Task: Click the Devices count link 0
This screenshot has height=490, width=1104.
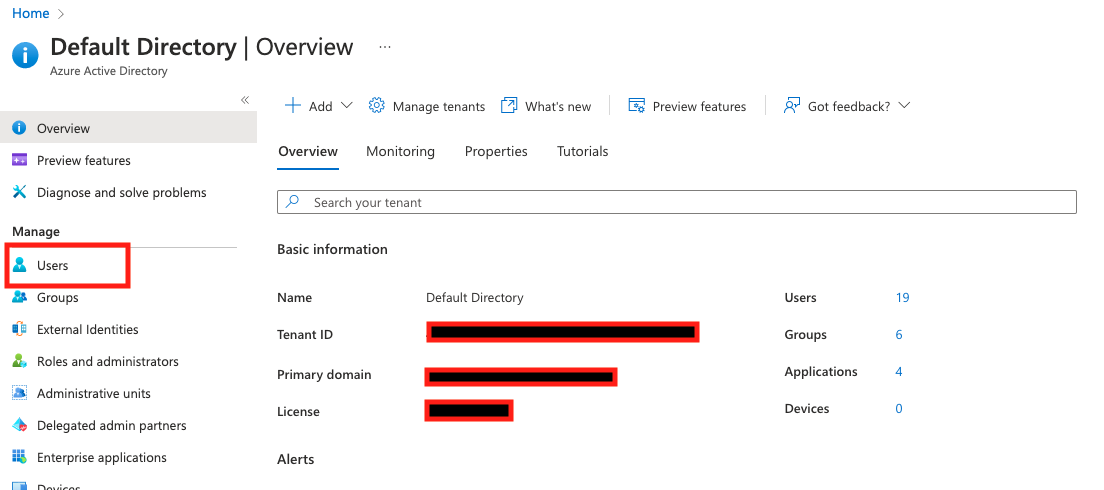Action: 899,408
